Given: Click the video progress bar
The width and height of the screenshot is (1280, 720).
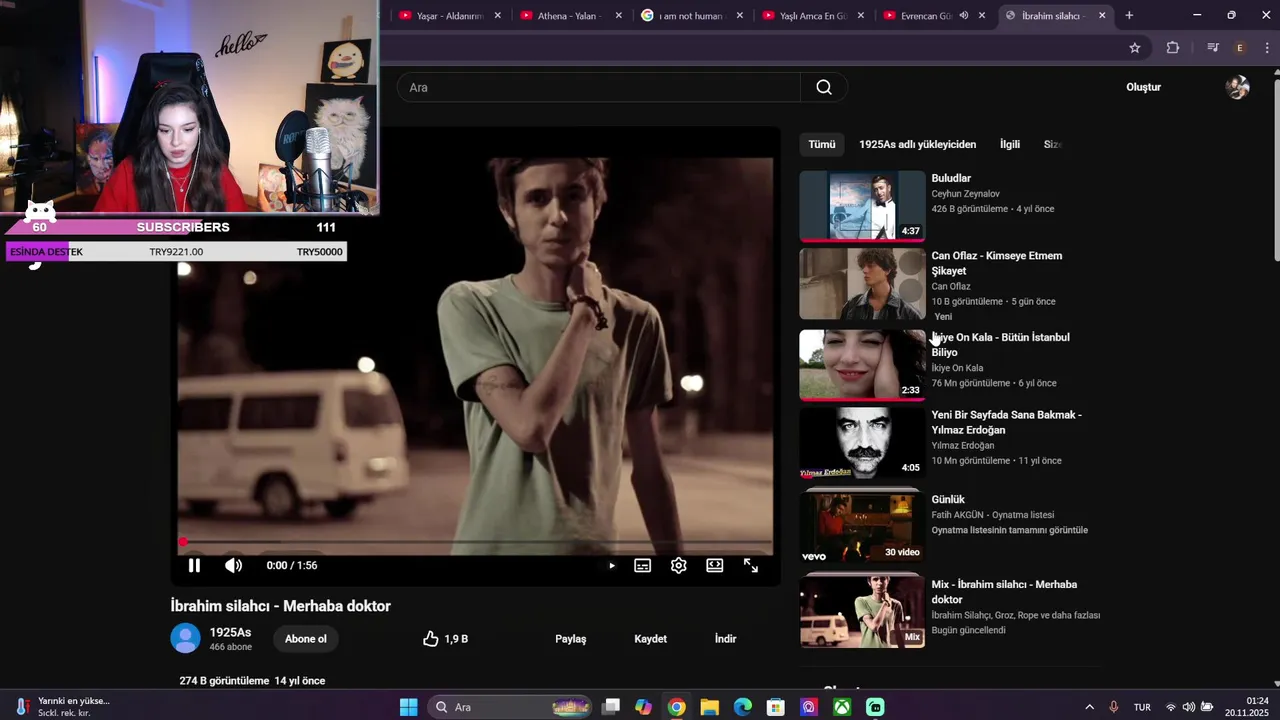Looking at the screenshot, I should coord(476,542).
